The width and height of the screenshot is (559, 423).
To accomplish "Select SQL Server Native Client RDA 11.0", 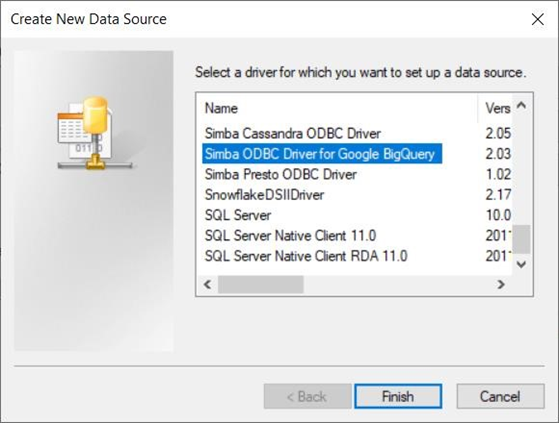I will click(x=306, y=256).
